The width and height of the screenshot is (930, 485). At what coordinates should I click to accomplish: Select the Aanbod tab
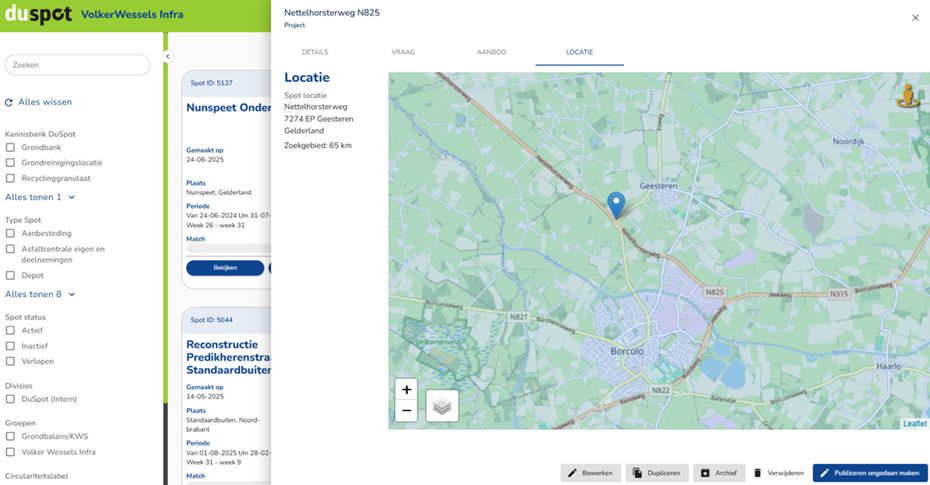[x=490, y=52]
